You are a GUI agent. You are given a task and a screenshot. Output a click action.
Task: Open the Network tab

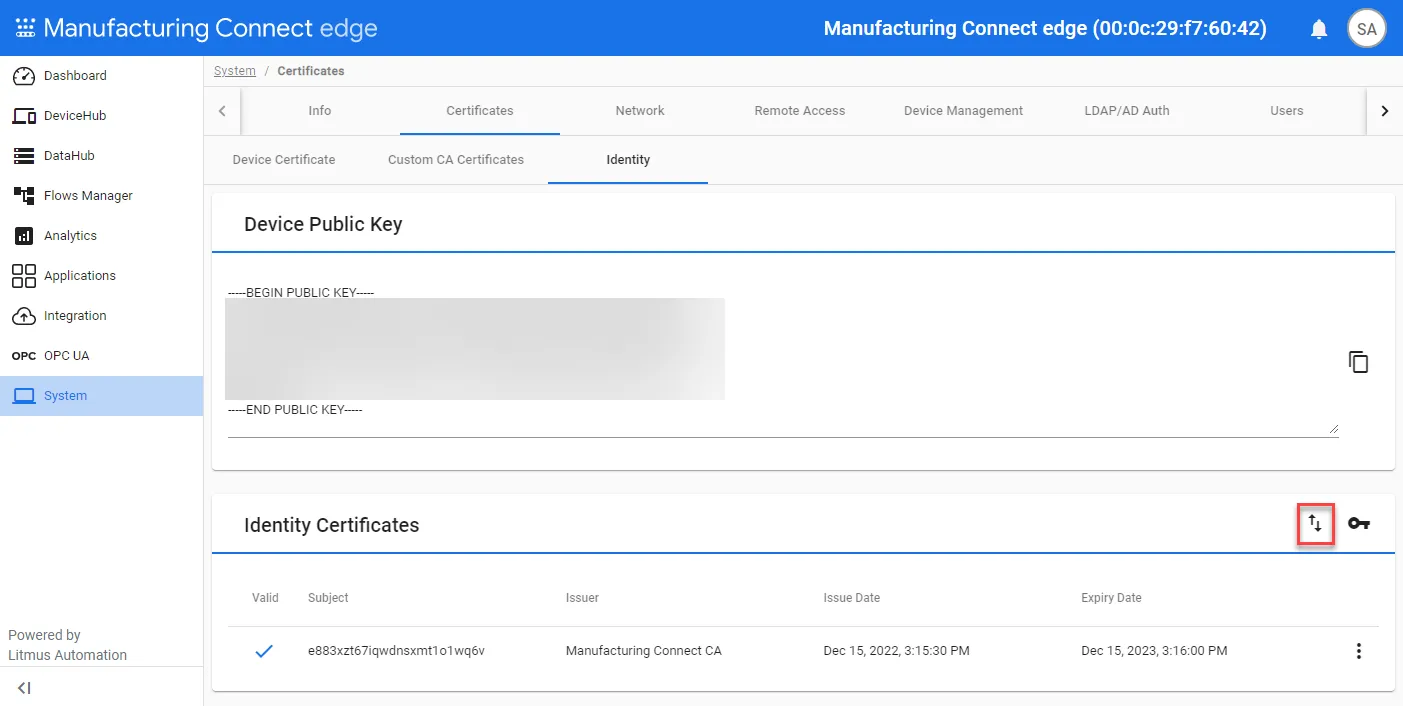coord(640,111)
